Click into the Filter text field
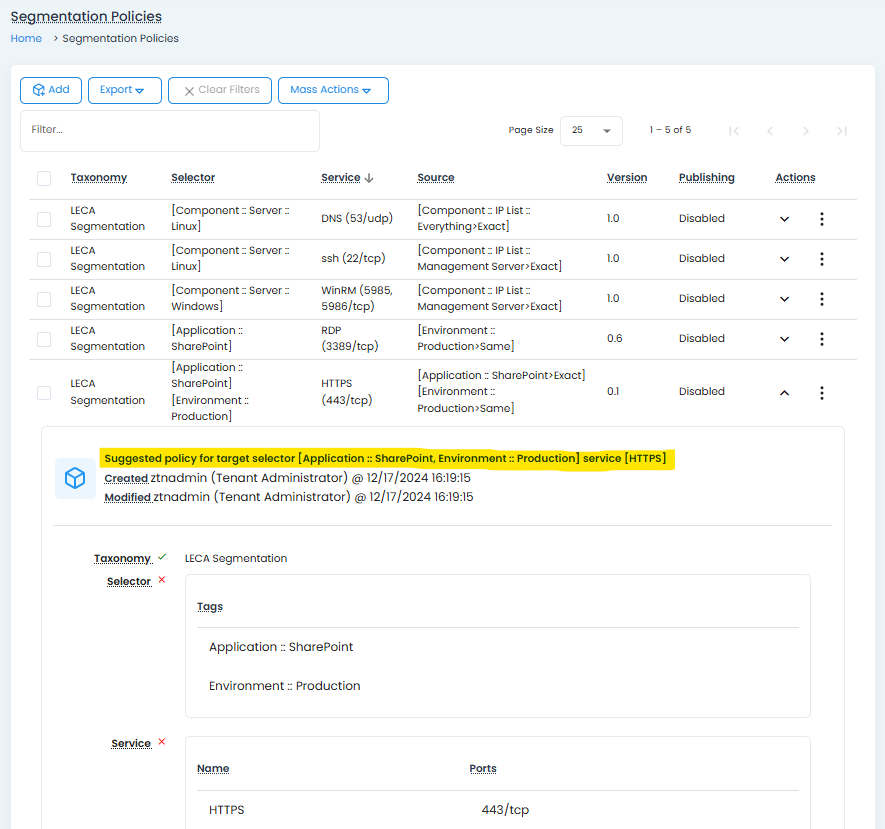The image size is (885, 829). click(x=170, y=130)
